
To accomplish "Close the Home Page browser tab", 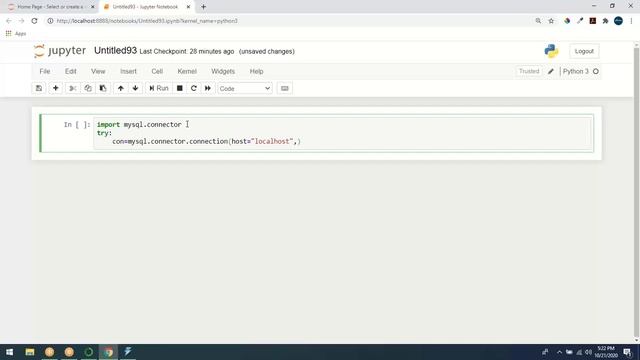I will (x=93, y=7).
